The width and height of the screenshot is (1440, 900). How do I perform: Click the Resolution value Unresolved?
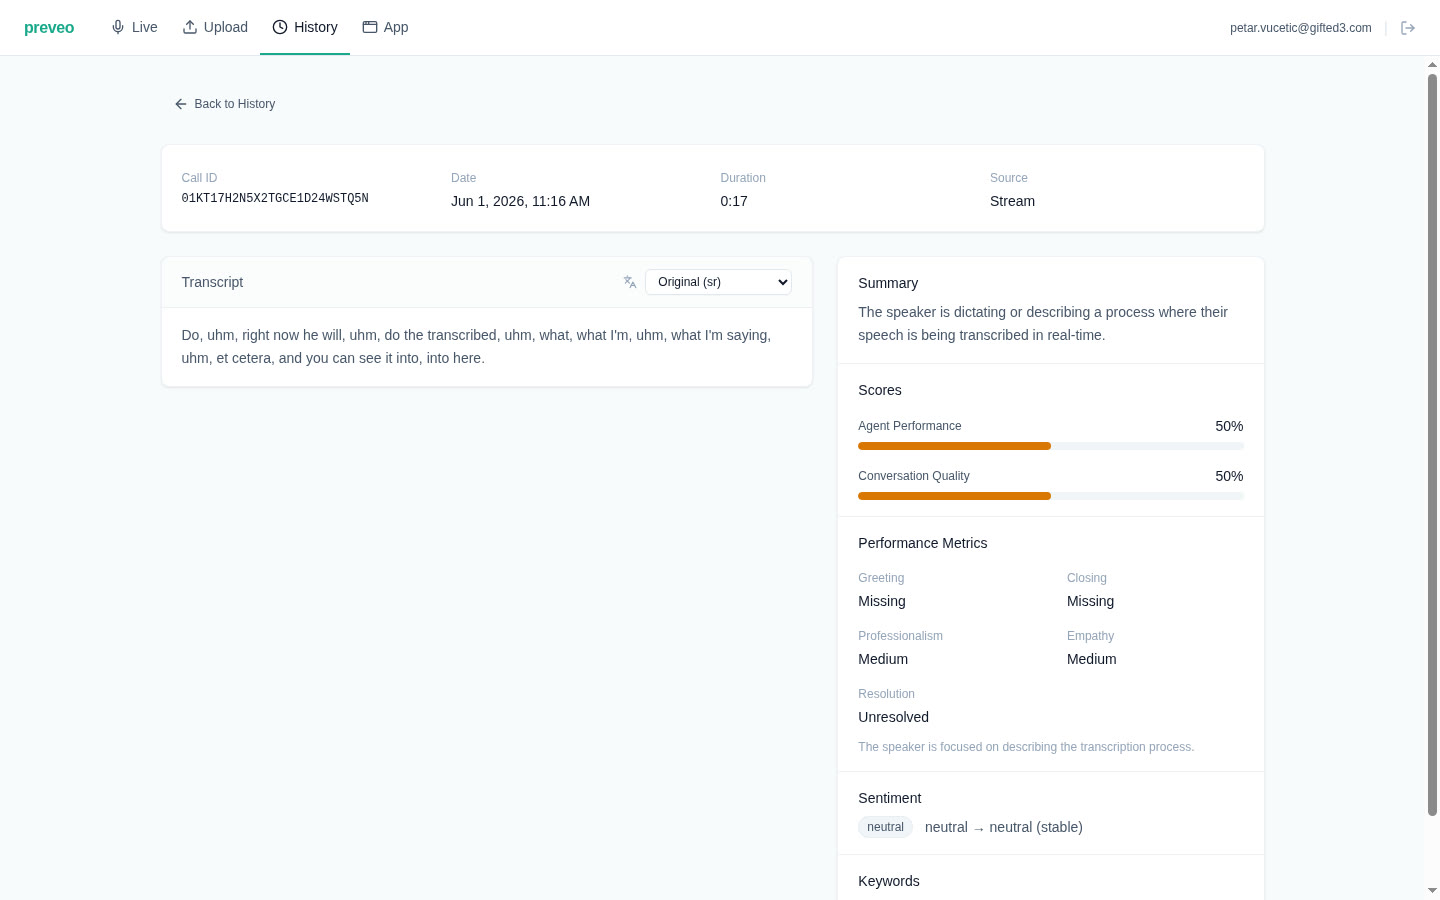pos(893,717)
